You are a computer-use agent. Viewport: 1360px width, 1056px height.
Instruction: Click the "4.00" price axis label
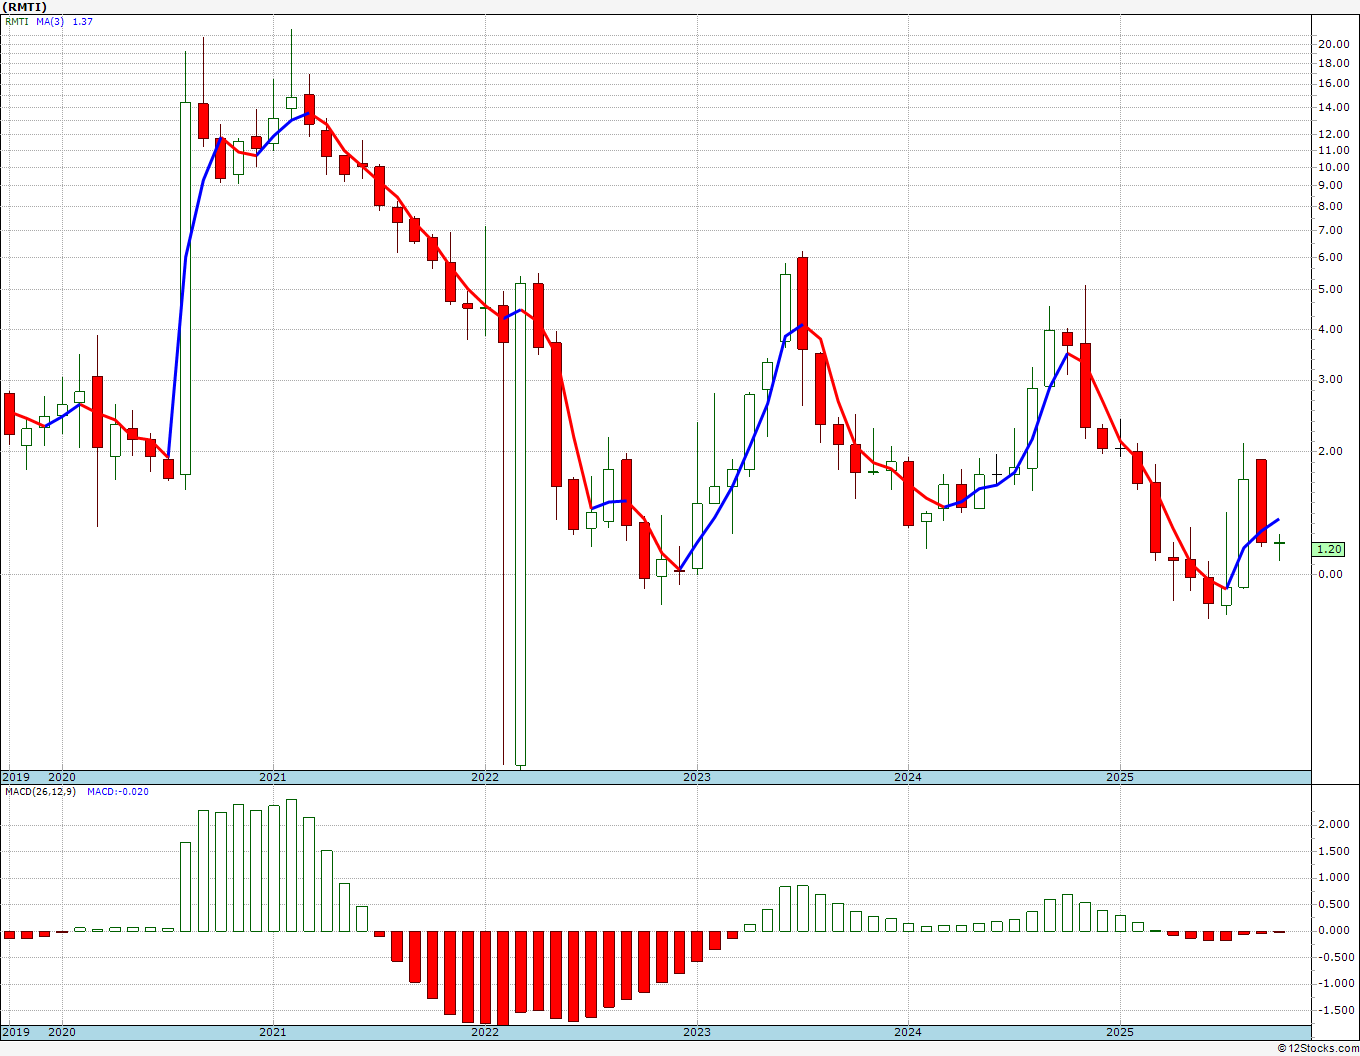pyautogui.click(x=1331, y=329)
